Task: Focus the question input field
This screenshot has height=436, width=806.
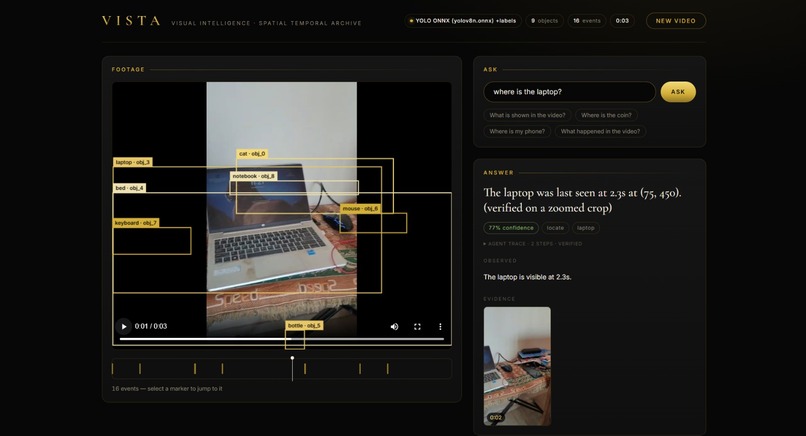Action: tap(569, 92)
